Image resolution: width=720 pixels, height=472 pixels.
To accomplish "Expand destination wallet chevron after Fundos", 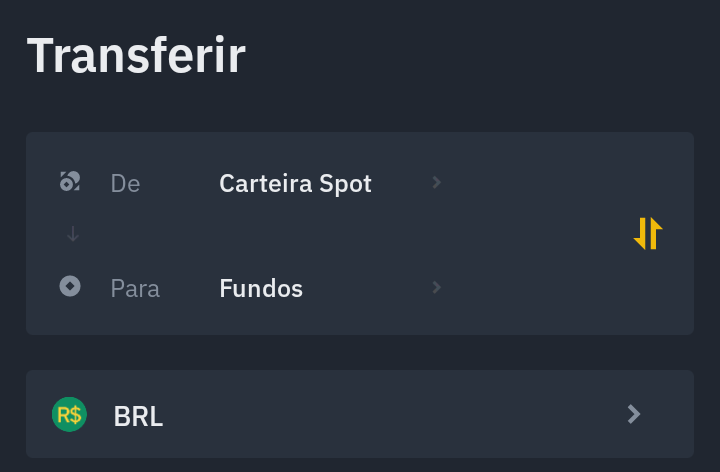I will click(x=437, y=287).
